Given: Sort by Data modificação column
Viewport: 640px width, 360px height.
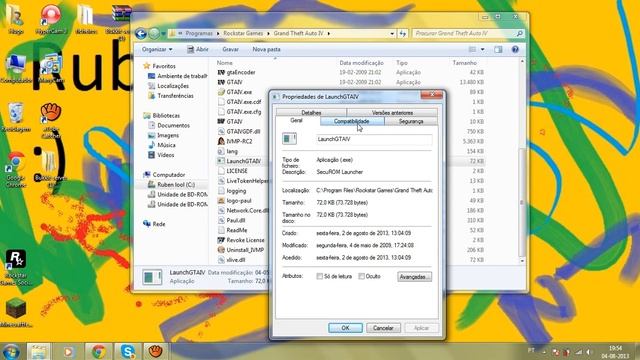Looking at the screenshot, I should (361, 63).
